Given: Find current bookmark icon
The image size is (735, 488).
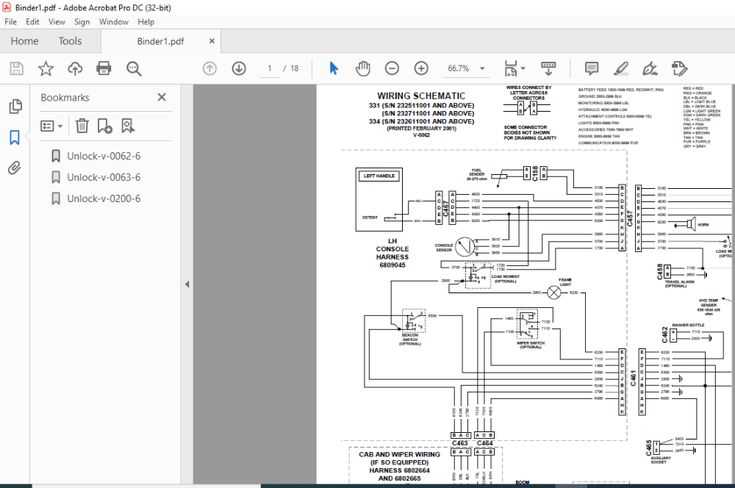Looking at the screenshot, I should [x=128, y=126].
